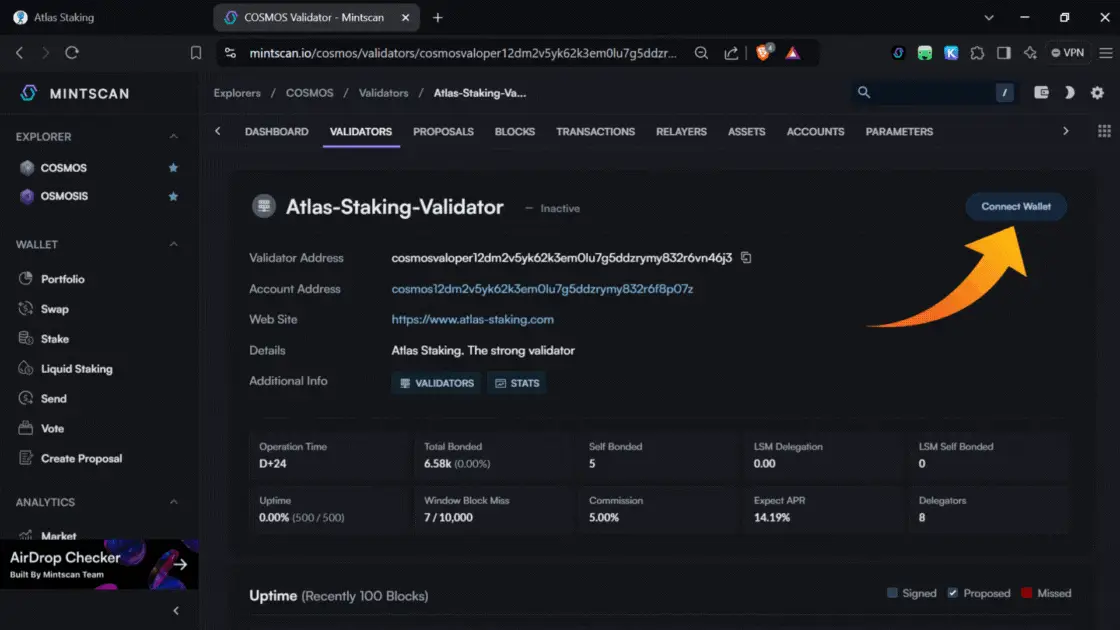The image size is (1120, 630).
Task: Click the Brave Shields icon
Action: click(763, 53)
